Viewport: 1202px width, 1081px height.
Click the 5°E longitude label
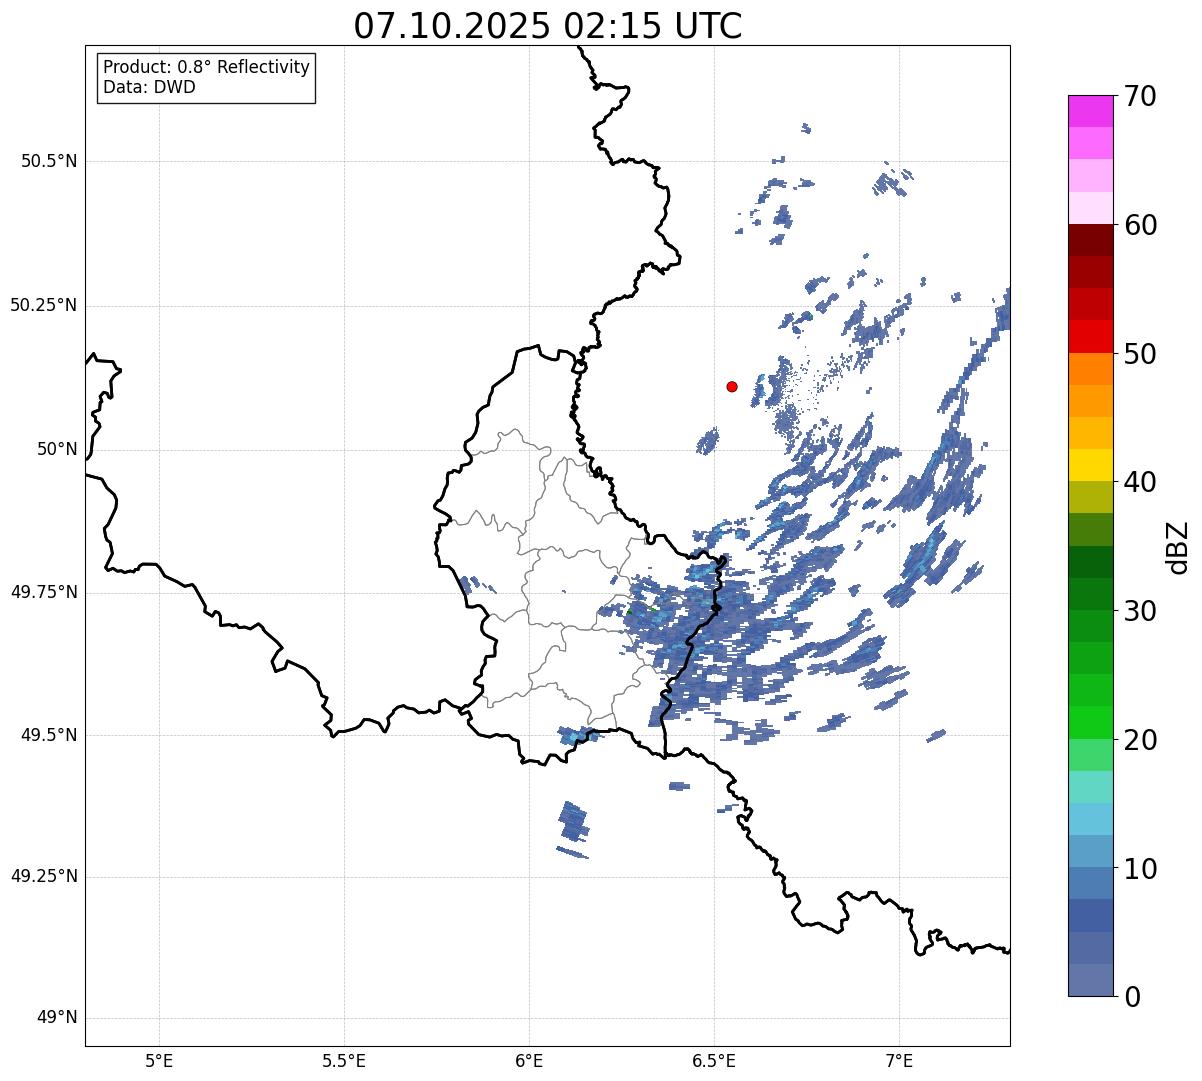[x=159, y=1060]
